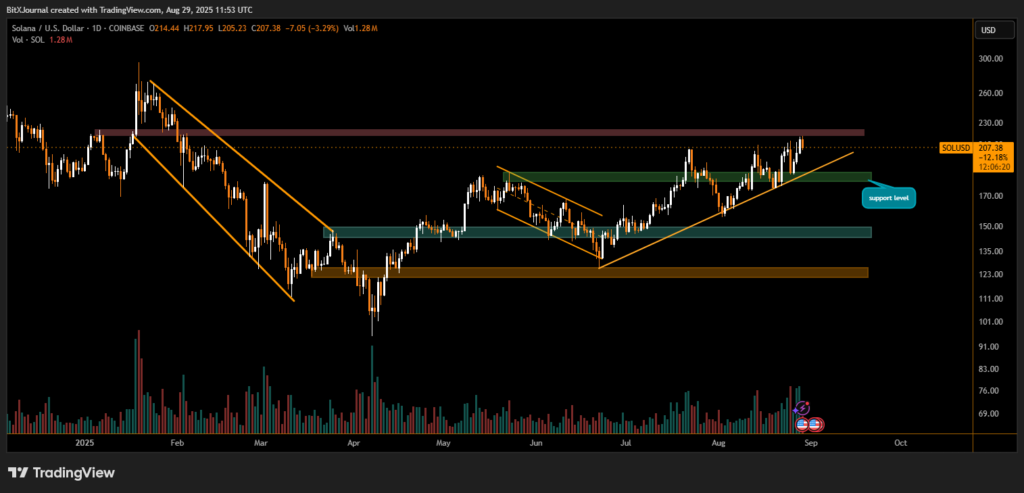Select the orange support zone near 123
Viewport: 1024px width, 493px height.
590,272
